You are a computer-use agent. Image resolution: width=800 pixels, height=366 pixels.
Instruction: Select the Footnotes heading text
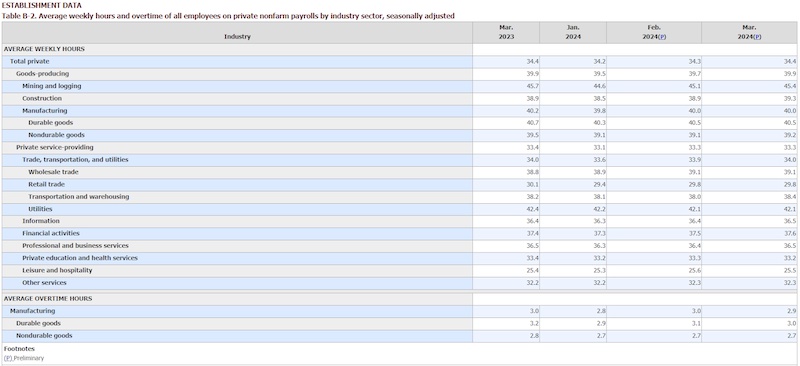[x=19, y=349]
